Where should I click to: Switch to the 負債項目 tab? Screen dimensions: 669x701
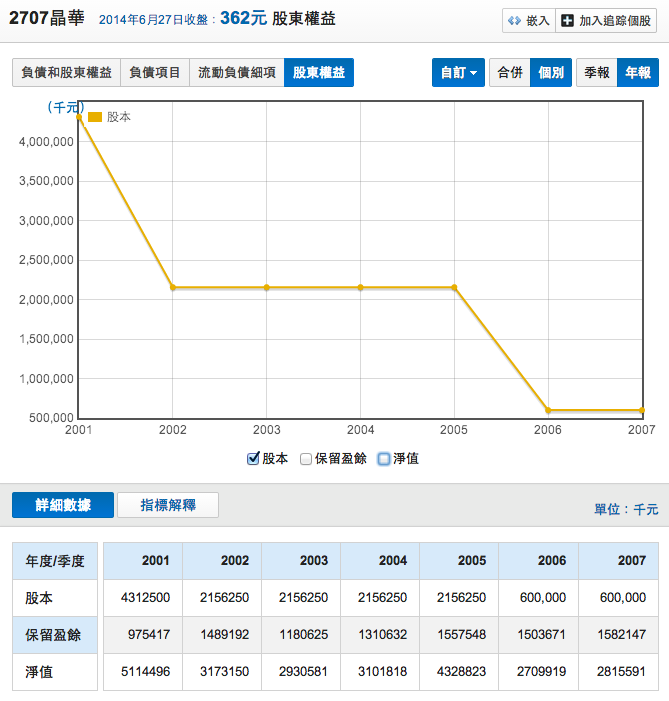pos(154,73)
